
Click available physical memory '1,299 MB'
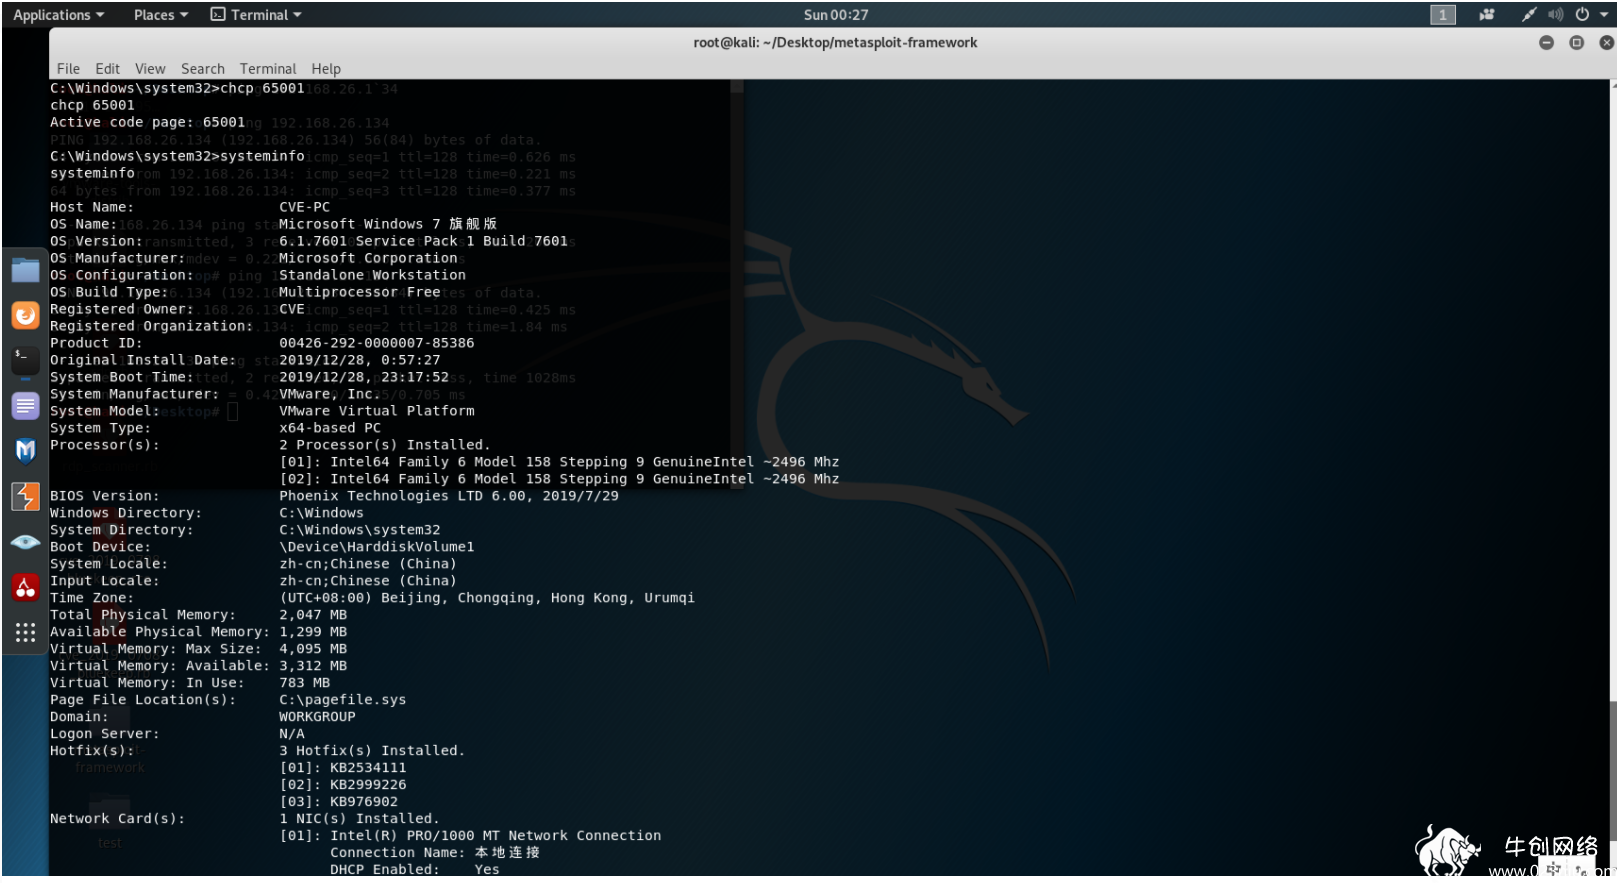313,632
